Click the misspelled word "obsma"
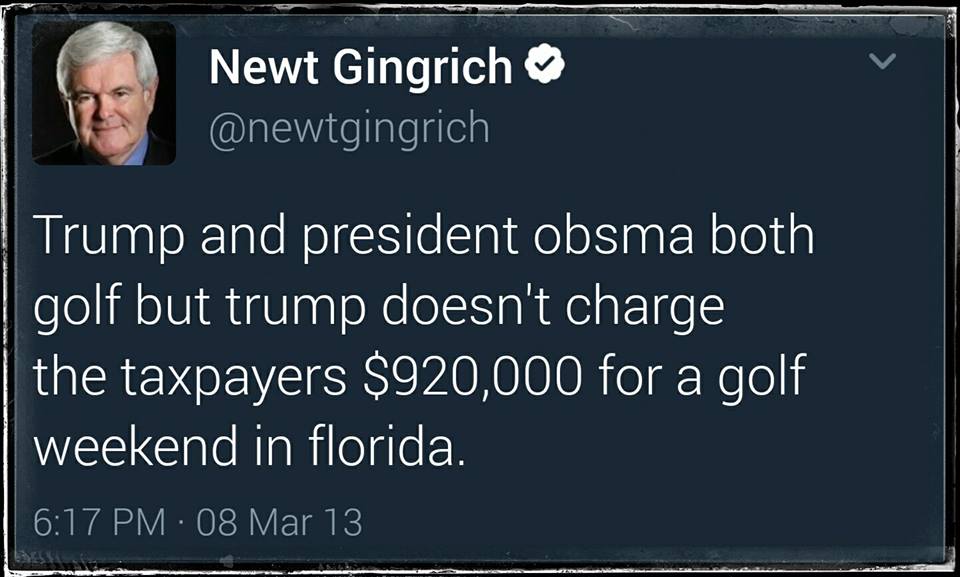 pos(613,236)
